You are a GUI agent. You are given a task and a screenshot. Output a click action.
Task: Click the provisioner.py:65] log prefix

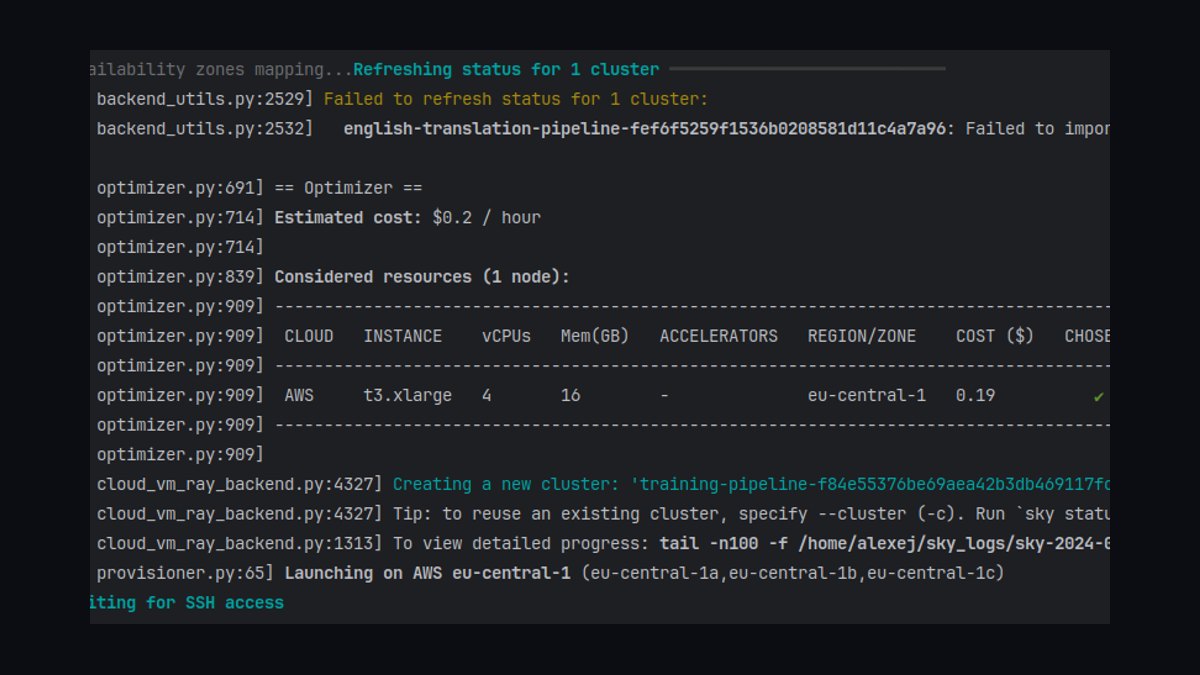(x=185, y=573)
